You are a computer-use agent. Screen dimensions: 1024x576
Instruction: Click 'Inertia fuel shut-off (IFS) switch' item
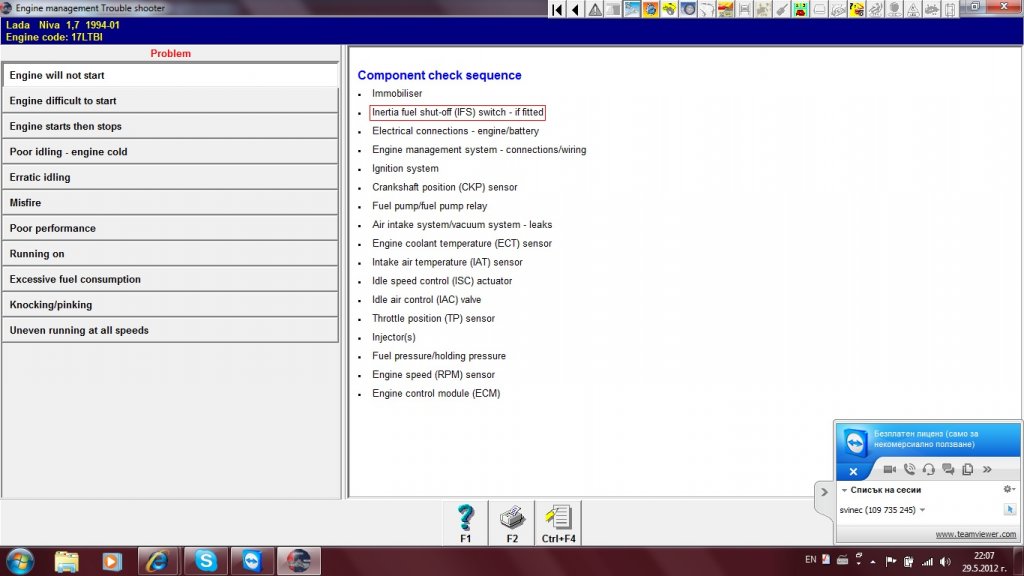(457, 112)
